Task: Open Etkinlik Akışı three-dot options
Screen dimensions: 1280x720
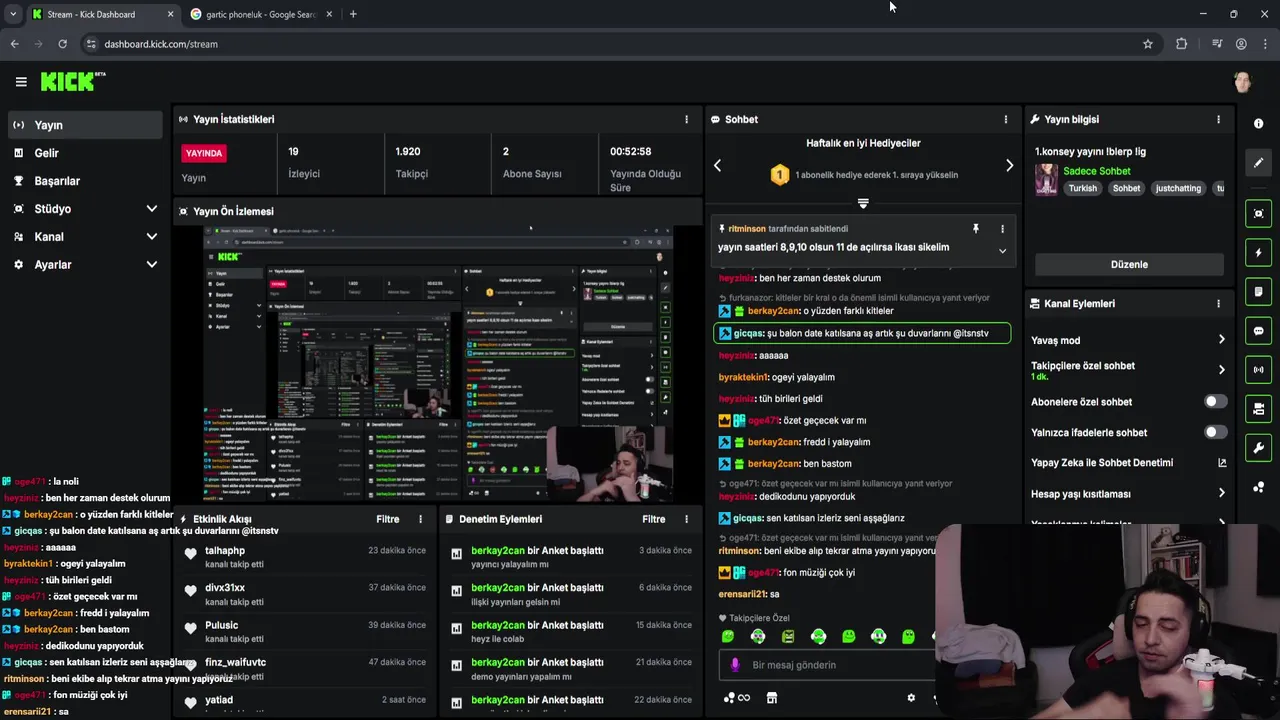Action: pos(420,519)
